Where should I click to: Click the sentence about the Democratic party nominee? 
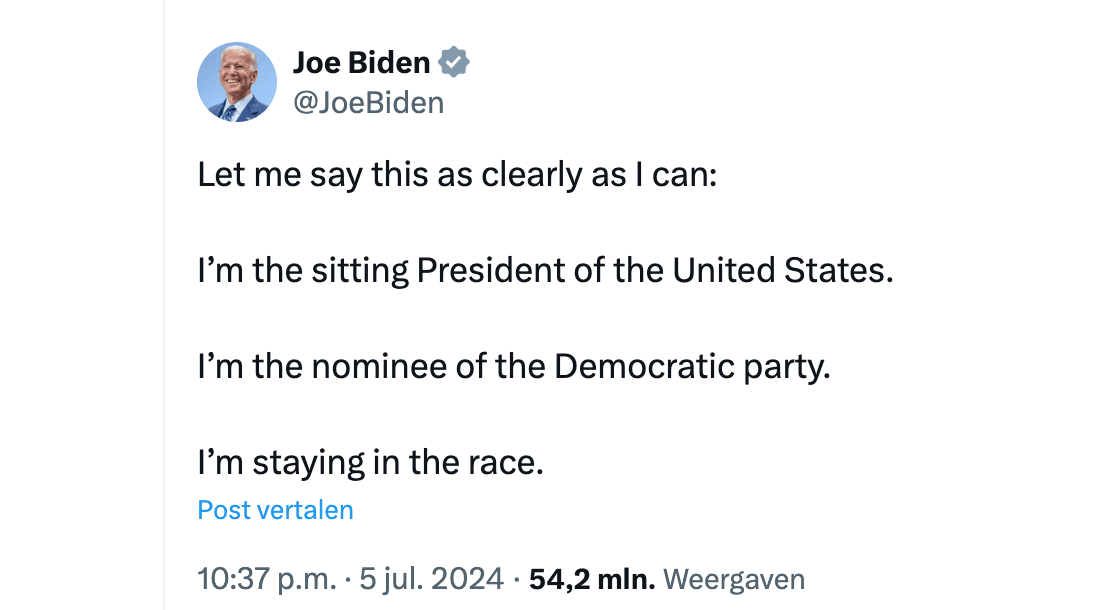pos(514,367)
